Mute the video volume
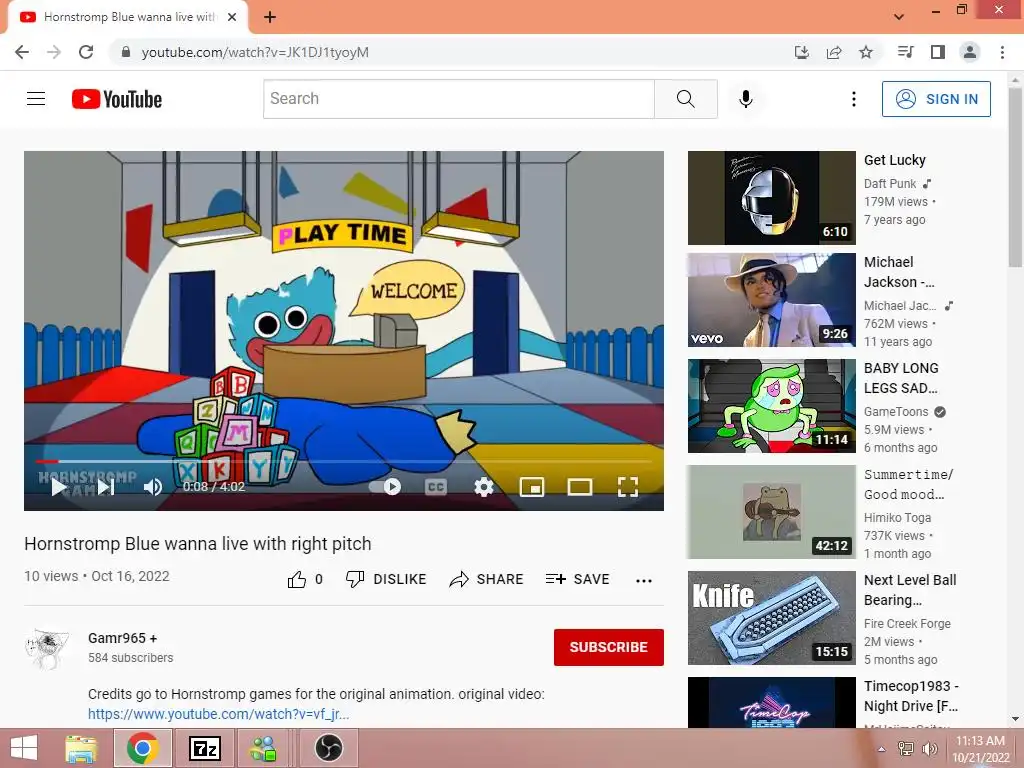 [153, 487]
